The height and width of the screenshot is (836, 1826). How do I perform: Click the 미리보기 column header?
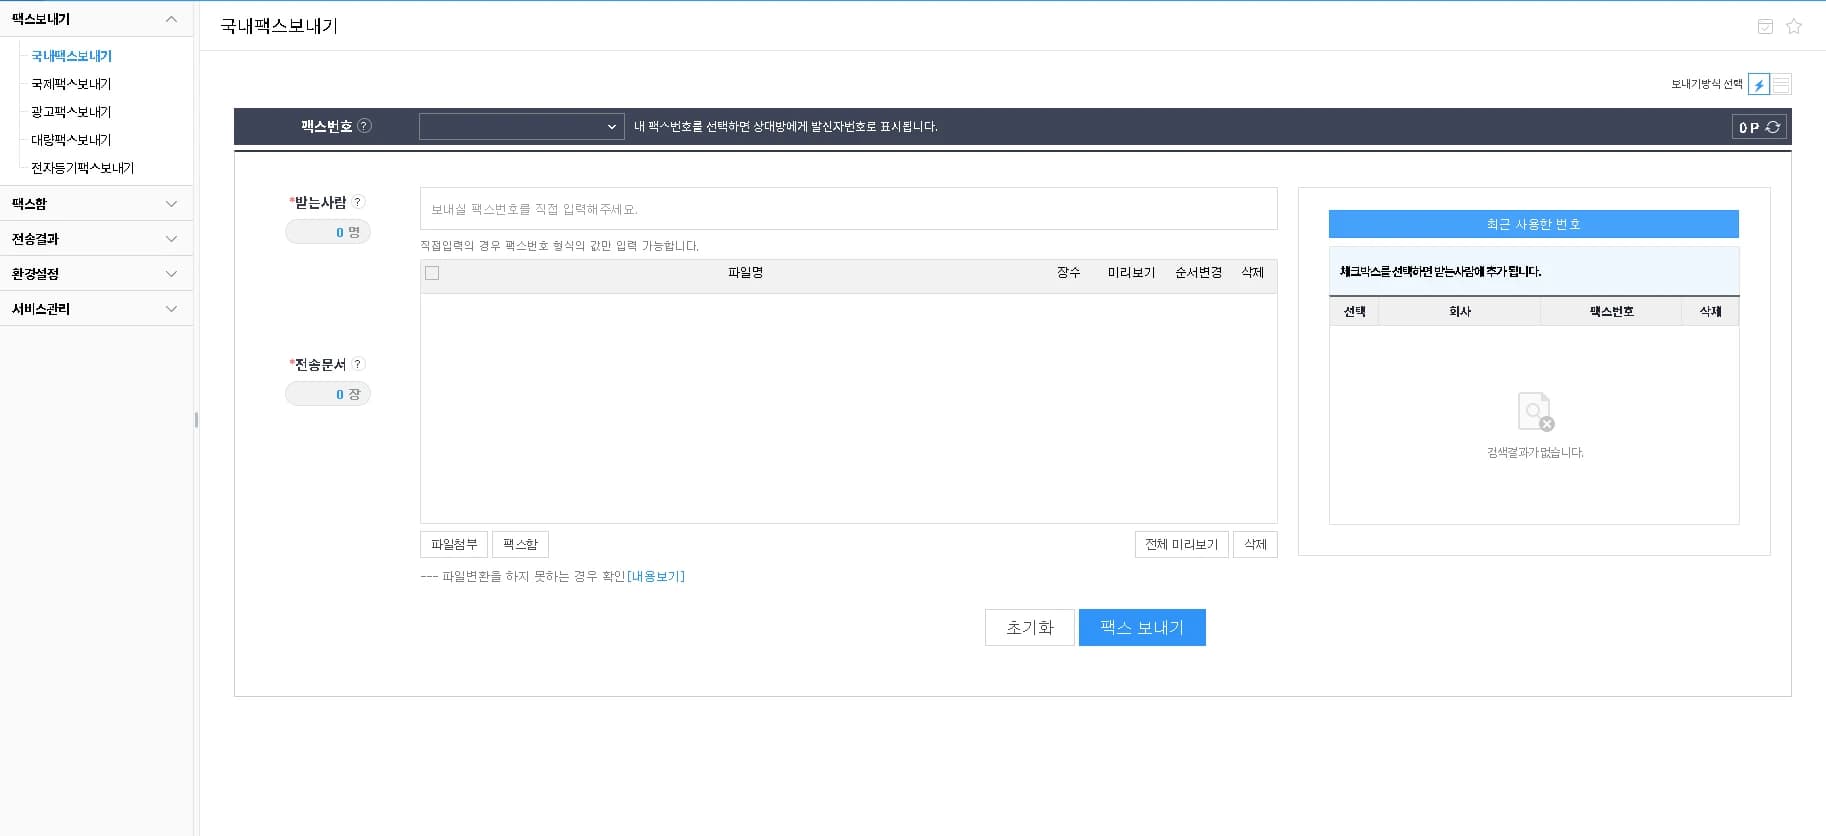click(1131, 272)
